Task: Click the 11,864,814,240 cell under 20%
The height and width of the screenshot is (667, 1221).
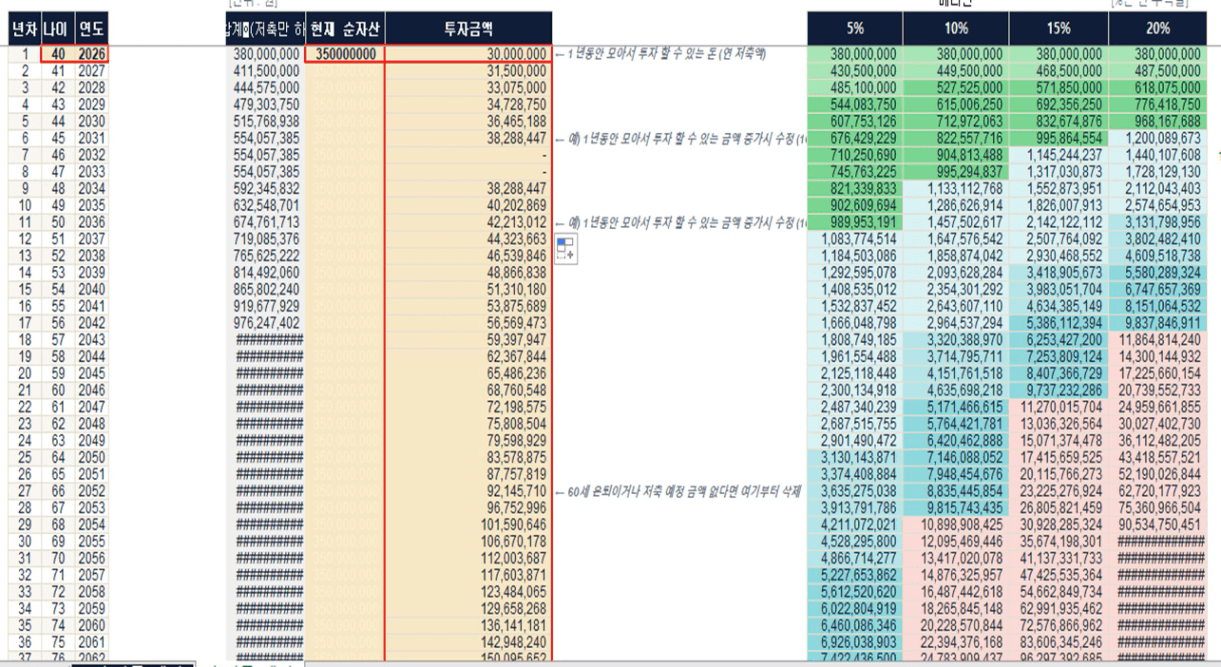Action: pyautogui.click(x=1158, y=340)
